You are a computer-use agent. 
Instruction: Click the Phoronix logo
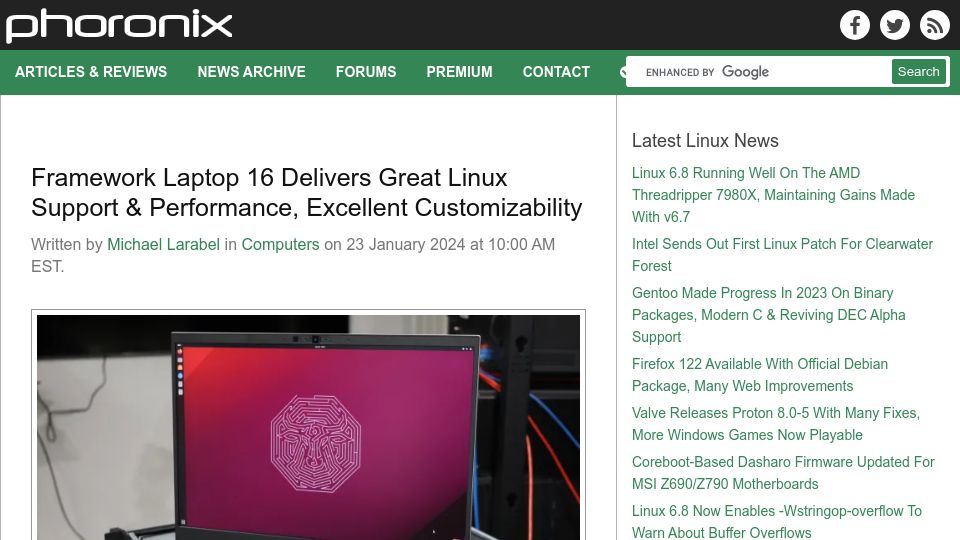point(119,26)
